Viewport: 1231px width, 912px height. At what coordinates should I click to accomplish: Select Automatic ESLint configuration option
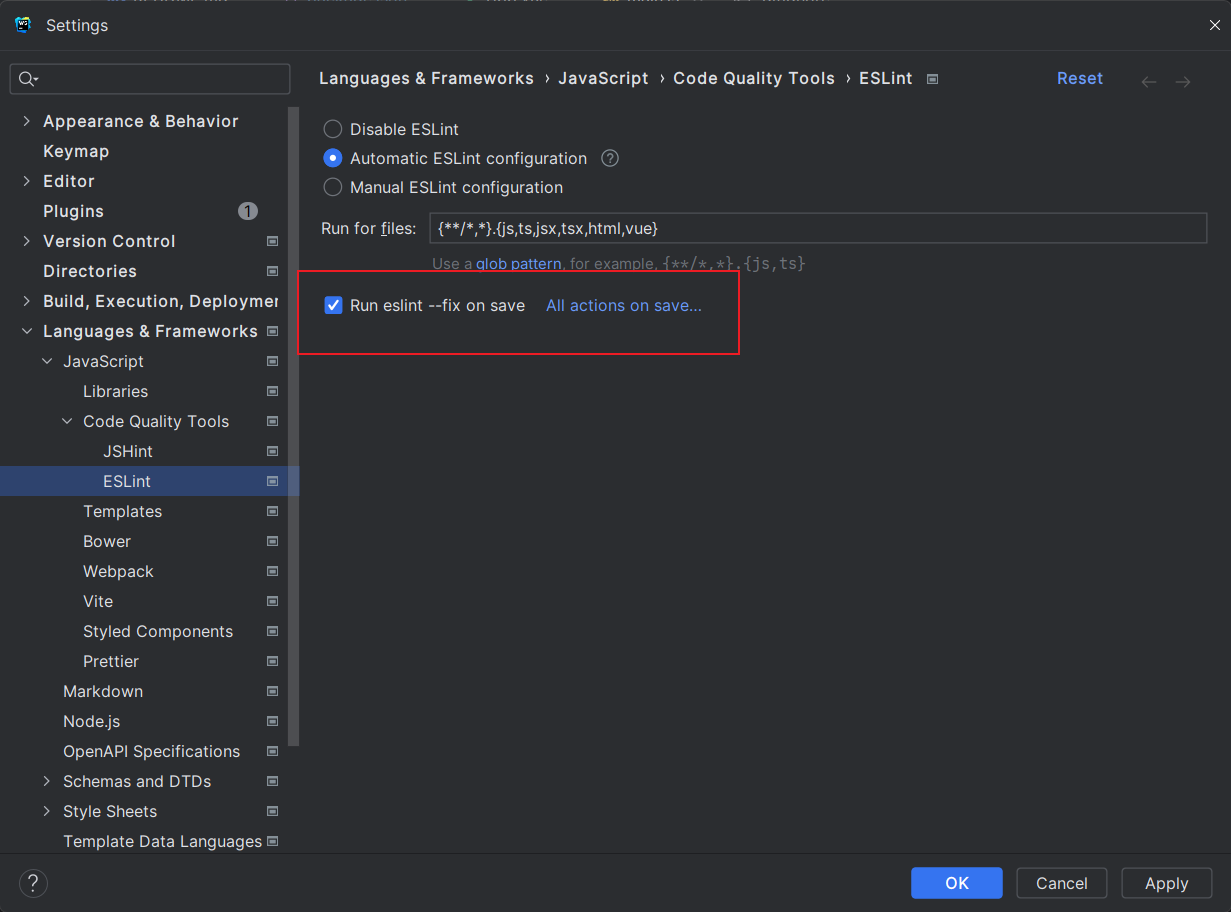pos(333,158)
